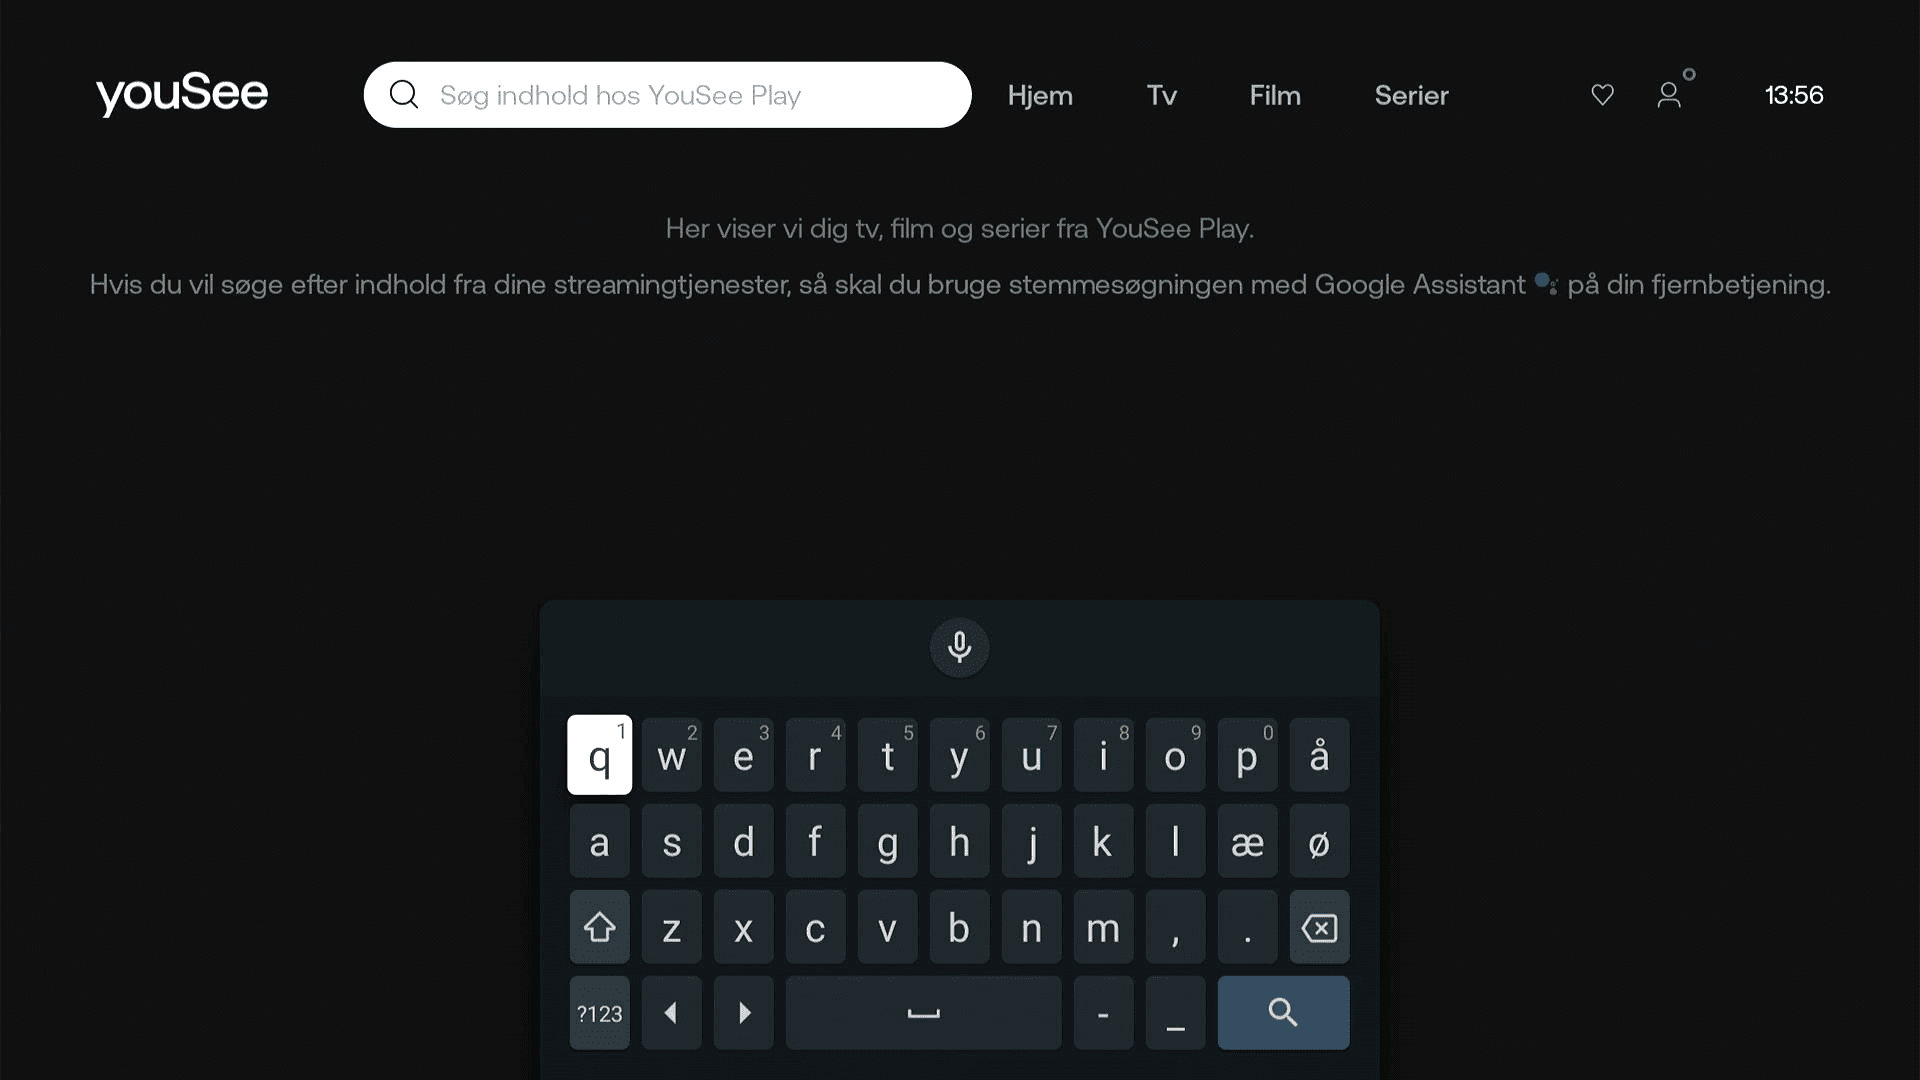1920x1080 pixels.
Task: Click the backspace delete key icon
Action: pos(1320,927)
